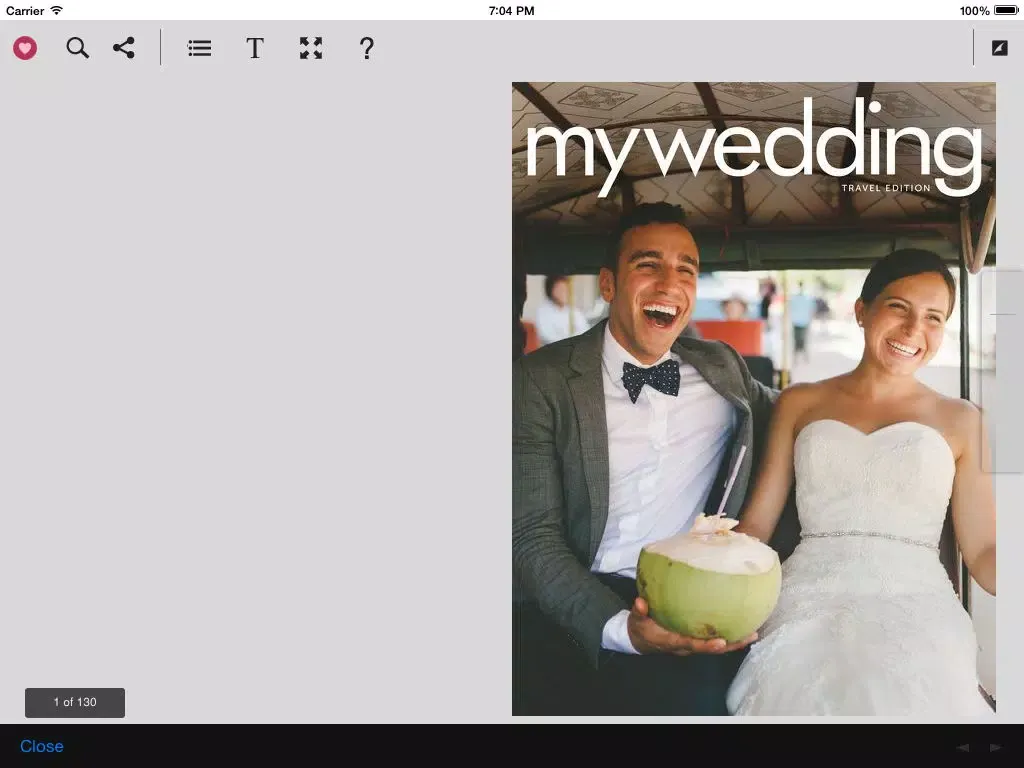Open the table of contents list icon

click(x=199, y=48)
